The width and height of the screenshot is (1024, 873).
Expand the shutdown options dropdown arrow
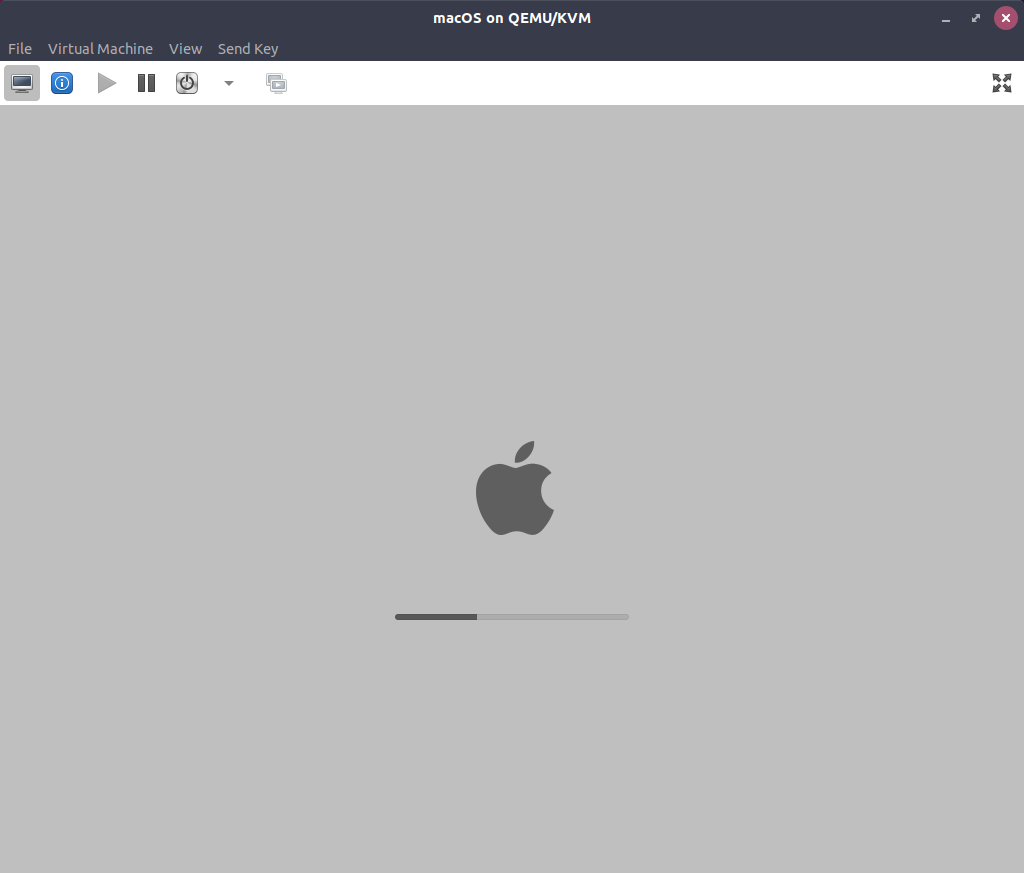click(x=229, y=83)
